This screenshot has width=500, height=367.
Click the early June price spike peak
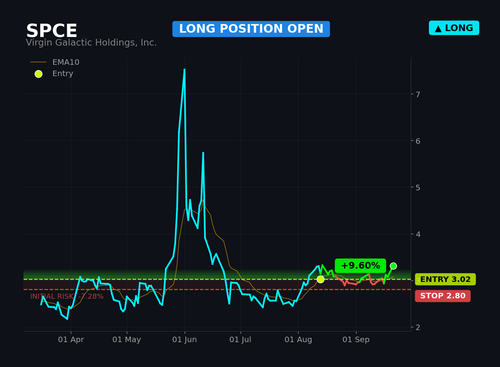[184, 69]
